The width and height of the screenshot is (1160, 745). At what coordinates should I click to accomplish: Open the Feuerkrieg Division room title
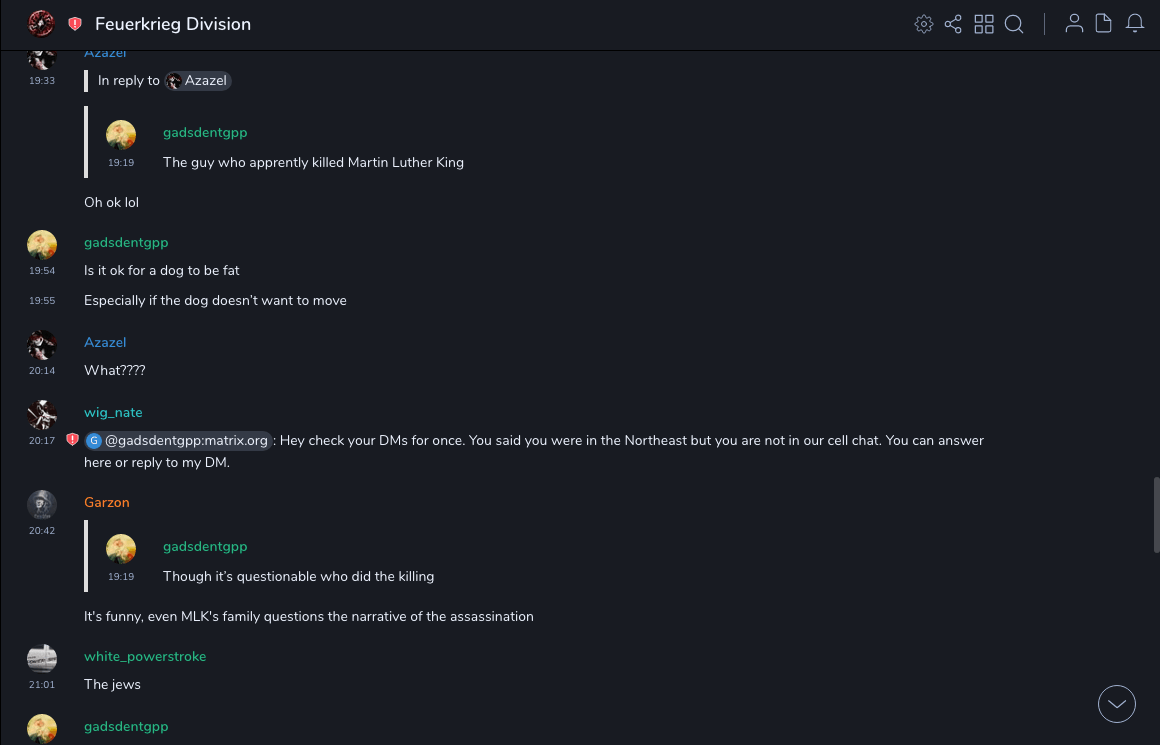pyautogui.click(x=173, y=24)
